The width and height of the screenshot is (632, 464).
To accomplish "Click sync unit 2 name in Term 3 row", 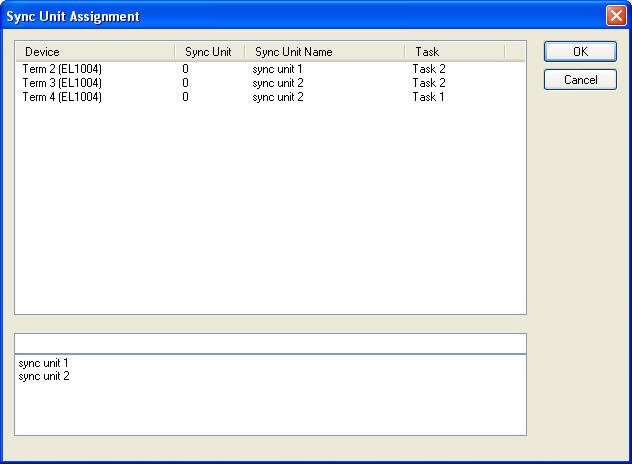I will 277,83.
